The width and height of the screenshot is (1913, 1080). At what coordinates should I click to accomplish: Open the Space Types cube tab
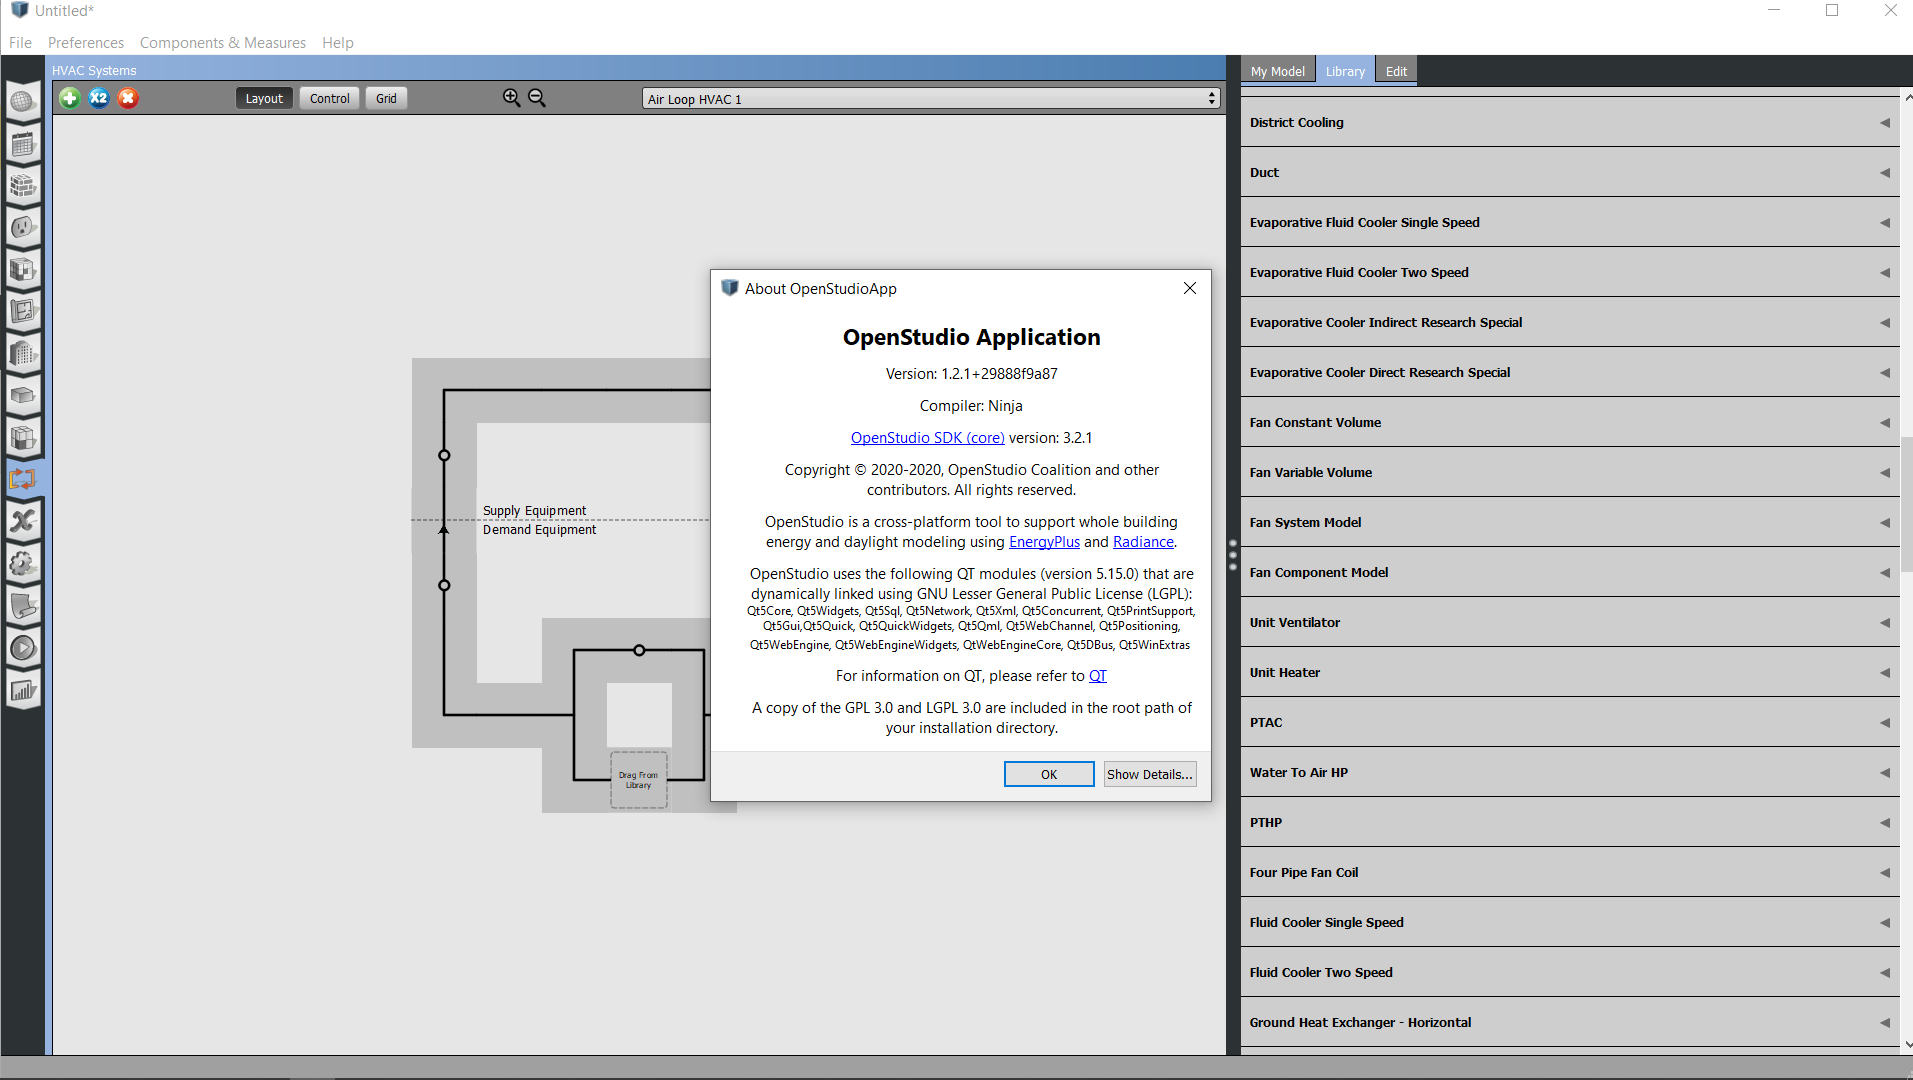click(x=23, y=269)
